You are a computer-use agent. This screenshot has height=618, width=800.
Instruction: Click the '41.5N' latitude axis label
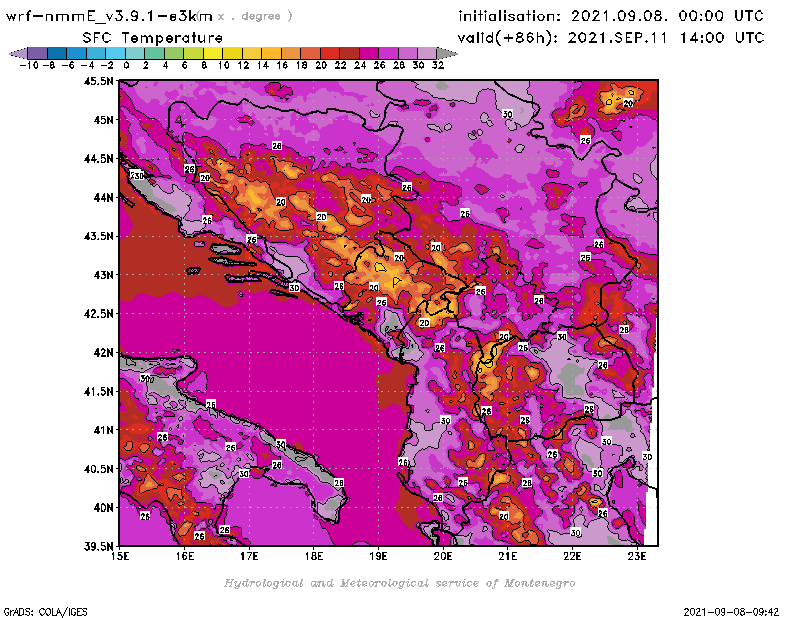[98, 391]
